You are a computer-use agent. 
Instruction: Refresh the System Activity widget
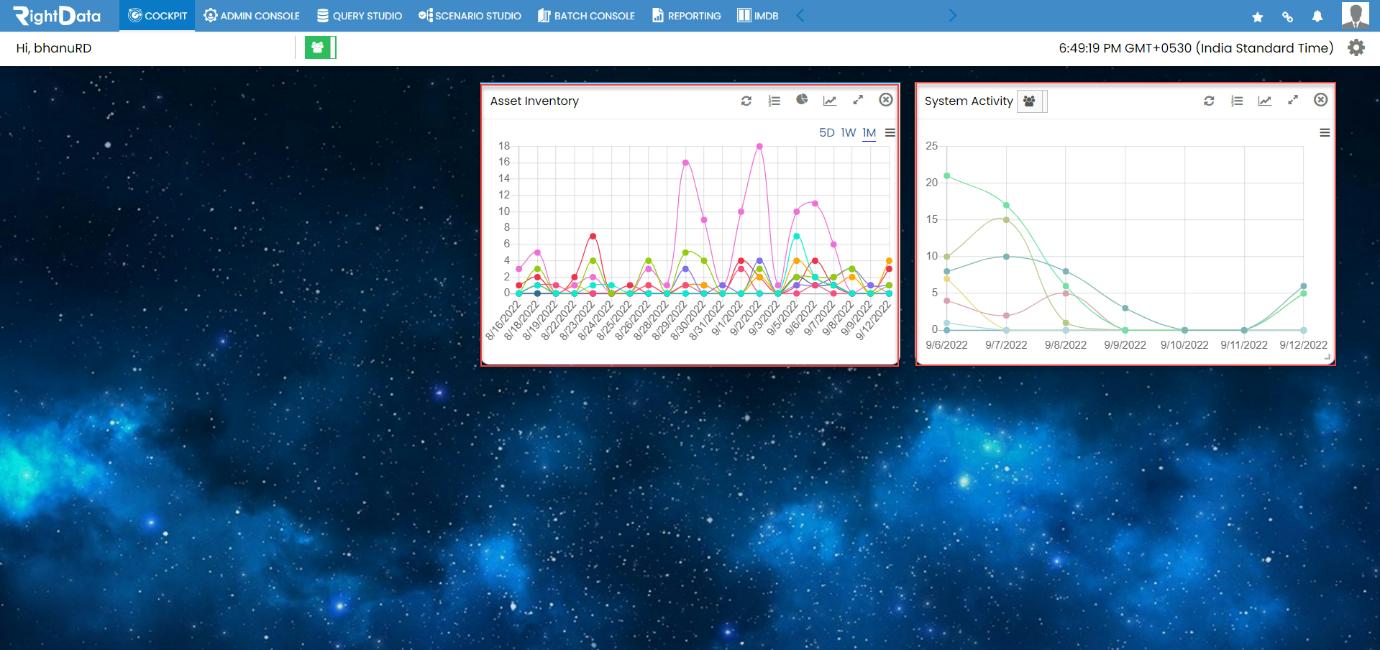point(1209,101)
